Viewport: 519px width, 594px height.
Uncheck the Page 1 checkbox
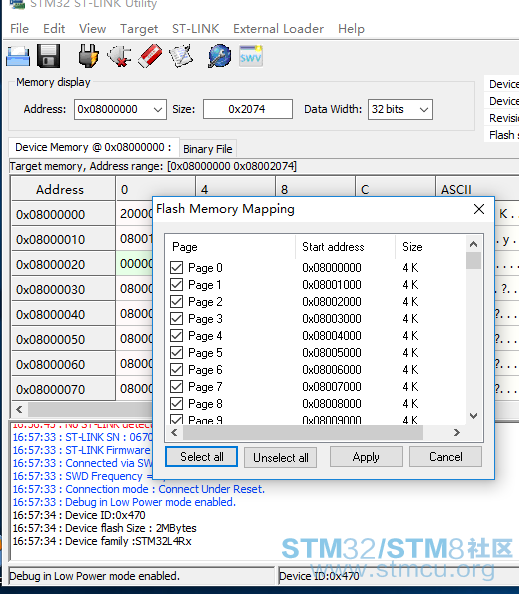tap(177, 284)
